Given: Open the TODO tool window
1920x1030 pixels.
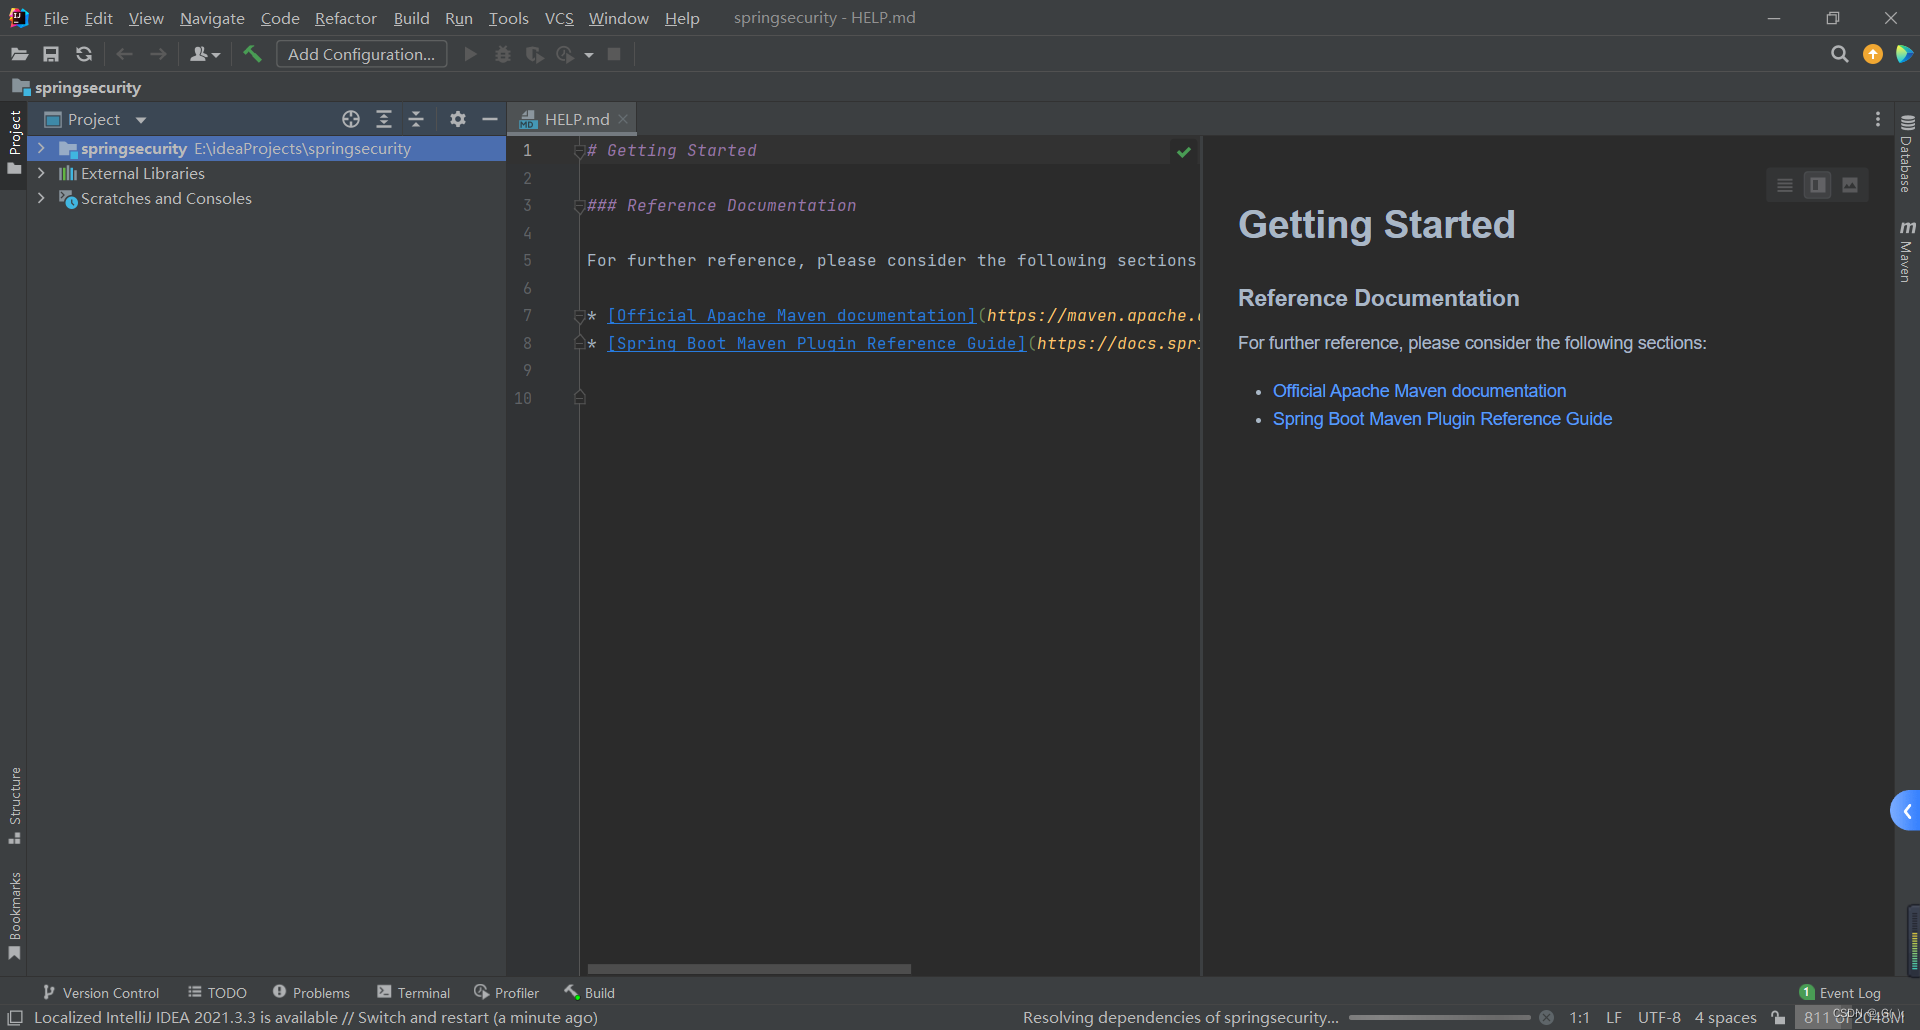Looking at the screenshot, I should pyautogui.click(x=217, y=993).
